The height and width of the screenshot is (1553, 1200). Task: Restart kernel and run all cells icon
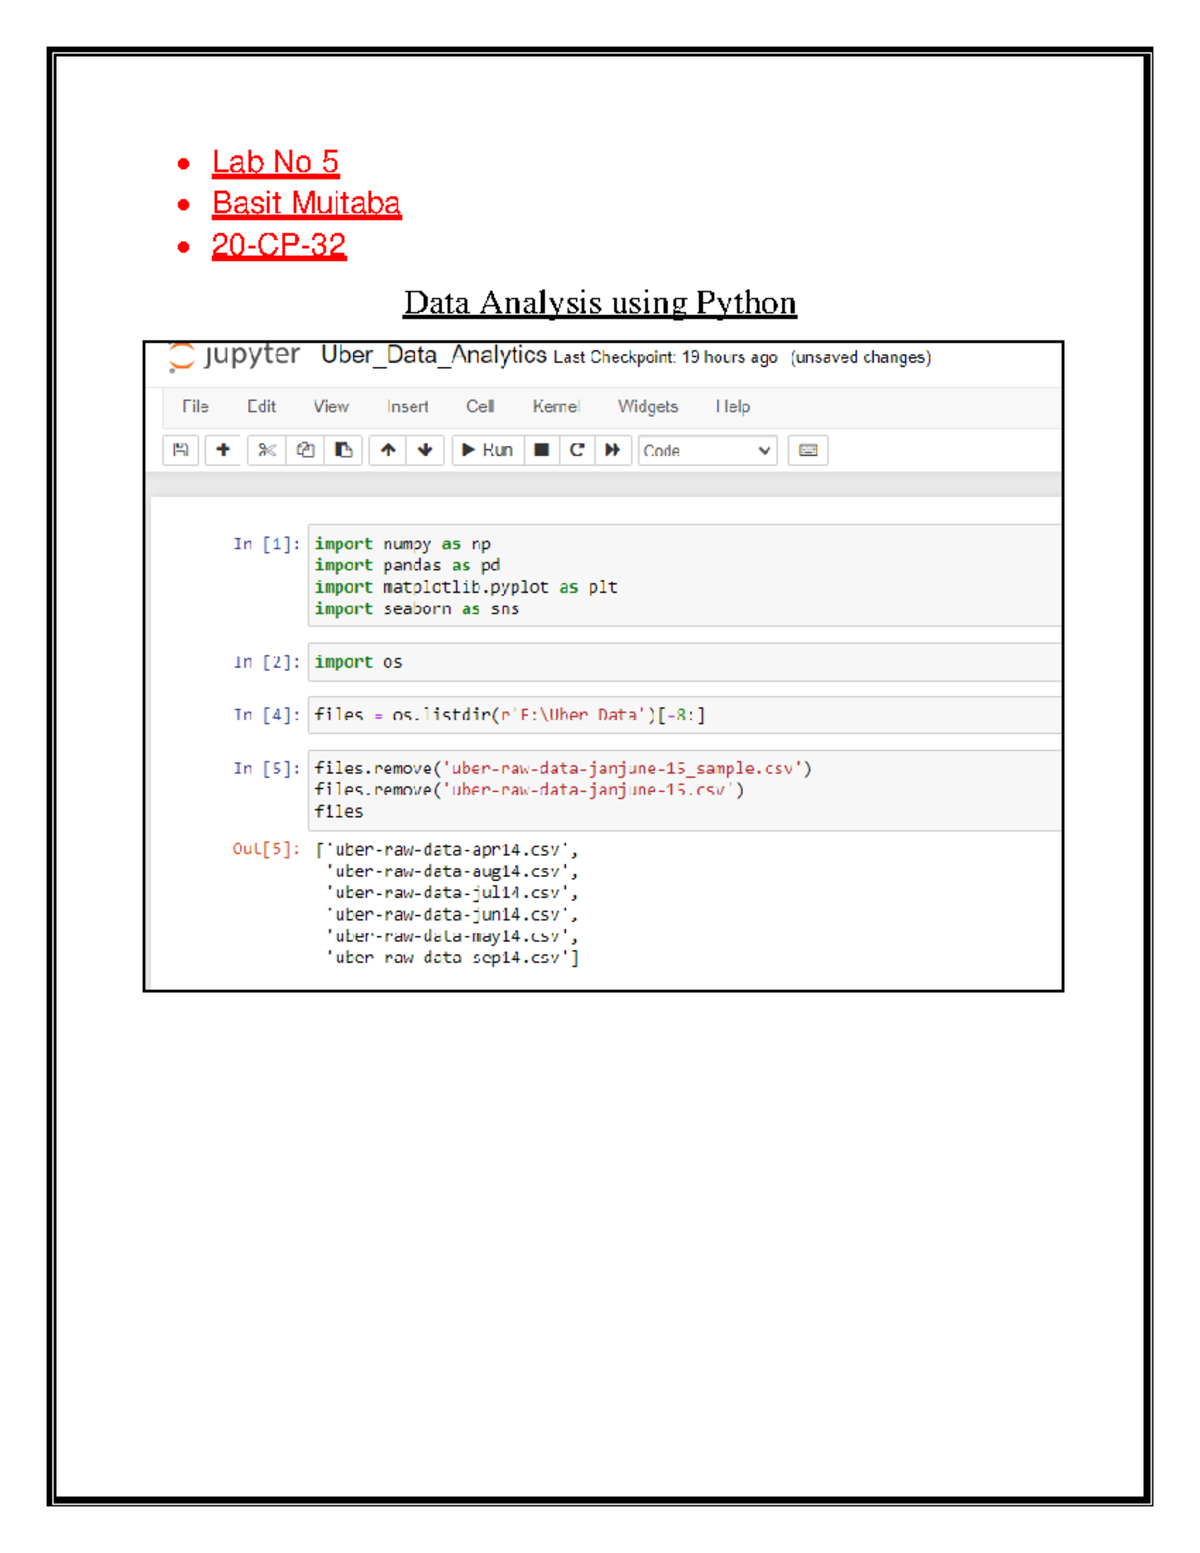coord(612,450)
